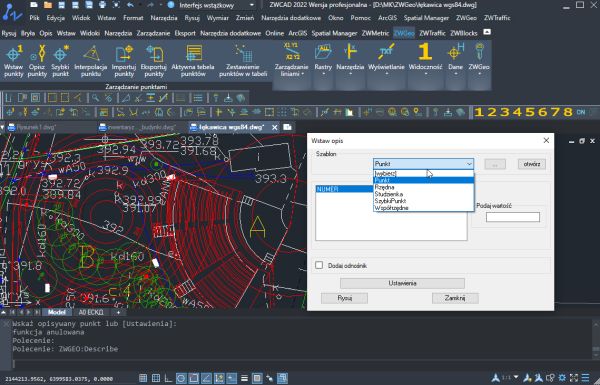The height and width of the screenshot is (385, 600).
Task: Open the status bar customization menu icon
Action: 585,378
